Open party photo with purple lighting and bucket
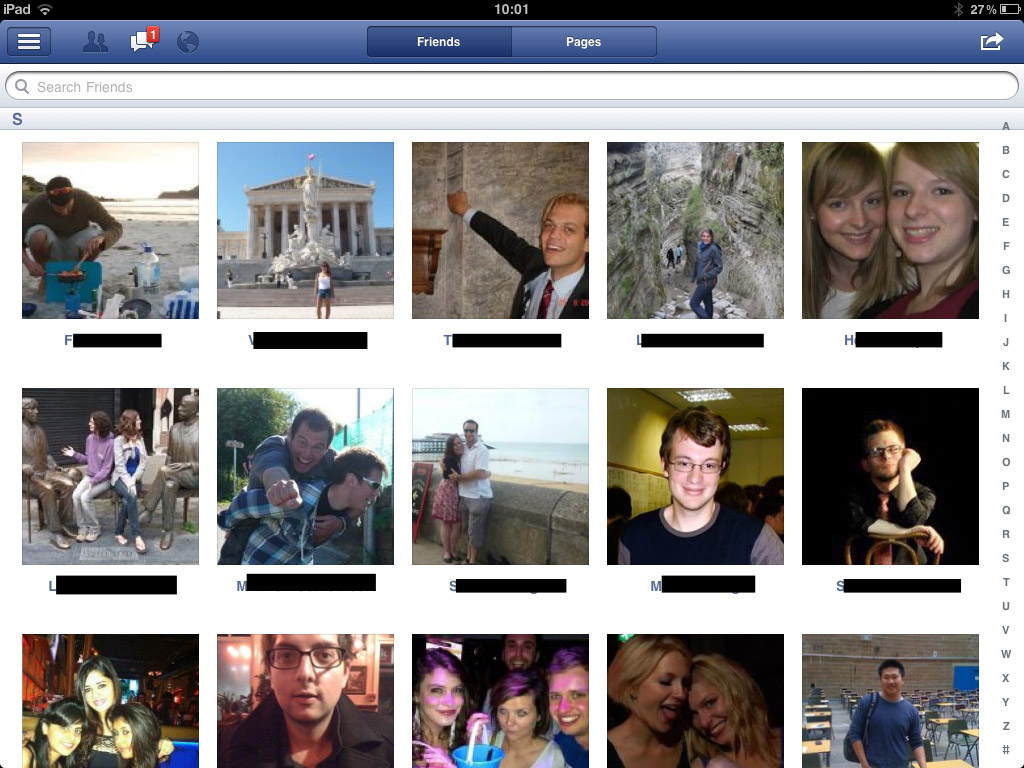The width and height of the screenshot is (1024, 768). [x=500, y=701]
